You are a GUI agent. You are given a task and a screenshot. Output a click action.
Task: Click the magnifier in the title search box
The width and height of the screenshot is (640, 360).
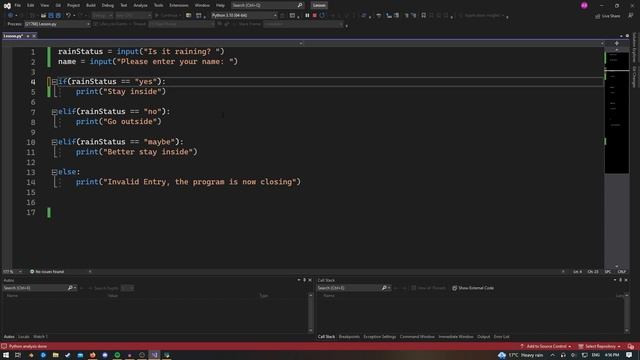click(300, 5)
